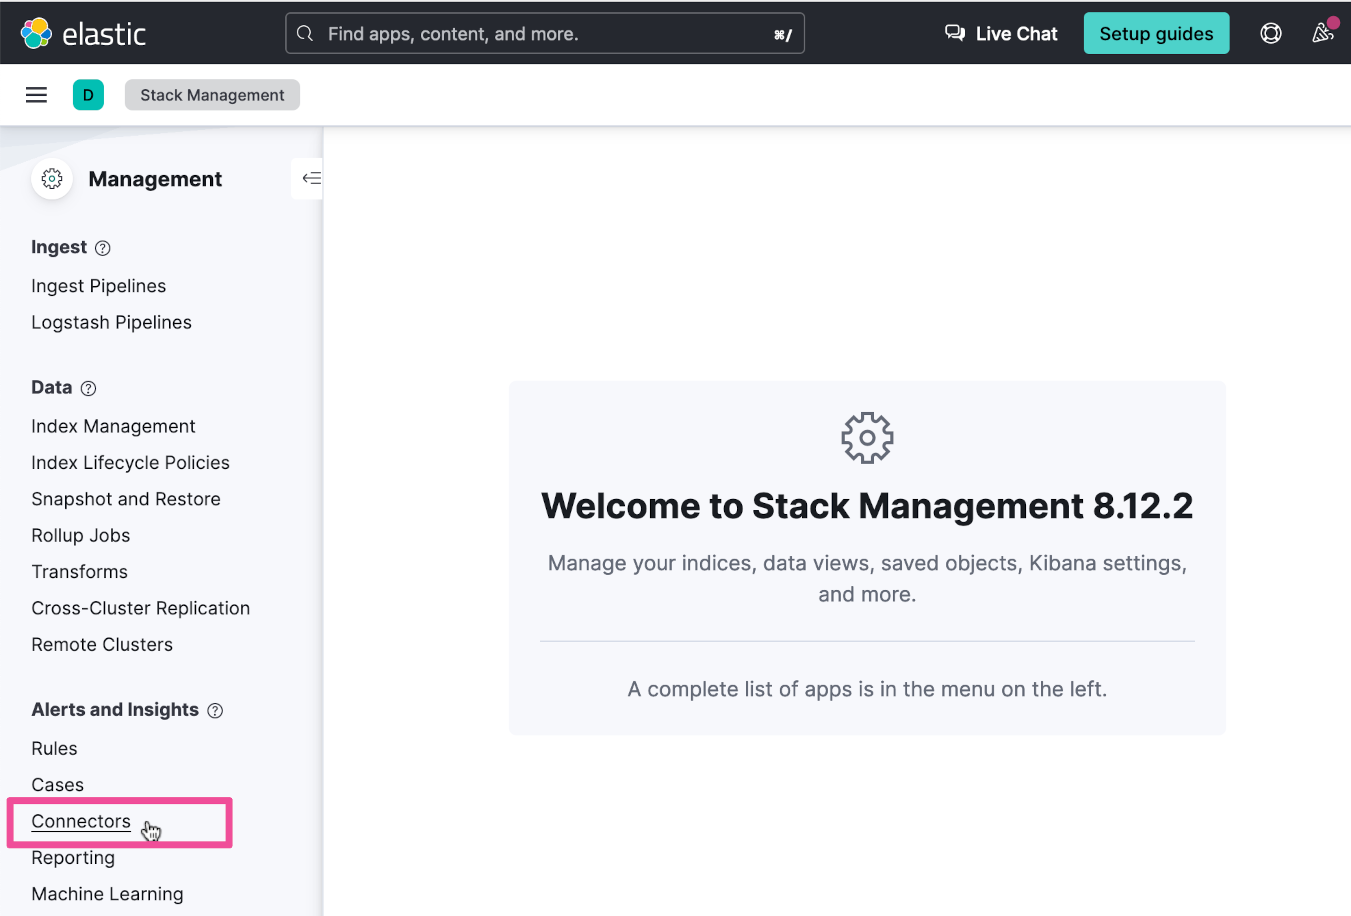Viewport: 1351px width, 916px height.
Task: Select Snapshot and Restore
Action: (126, 499)
